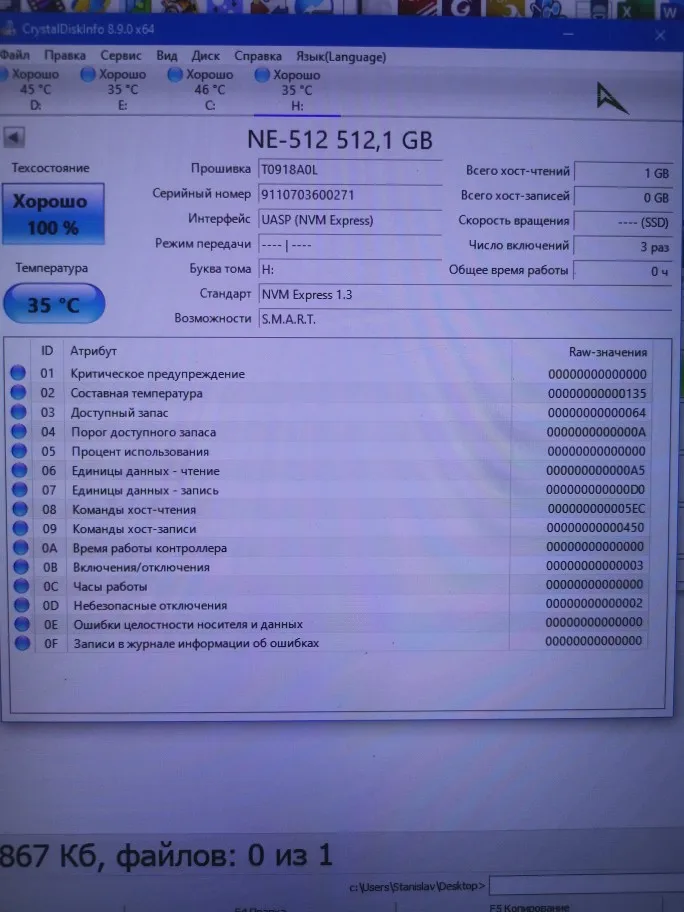Viewport: 684px width, 912px height.
Task: Click the Стандарт field NVM Express 1.3
Action: click(x=465, y=294)
